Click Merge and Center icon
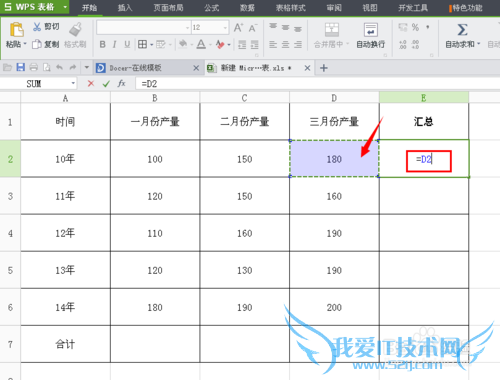Image resolution: width=500 pixels, height=380 pixels. click(332, 29)
